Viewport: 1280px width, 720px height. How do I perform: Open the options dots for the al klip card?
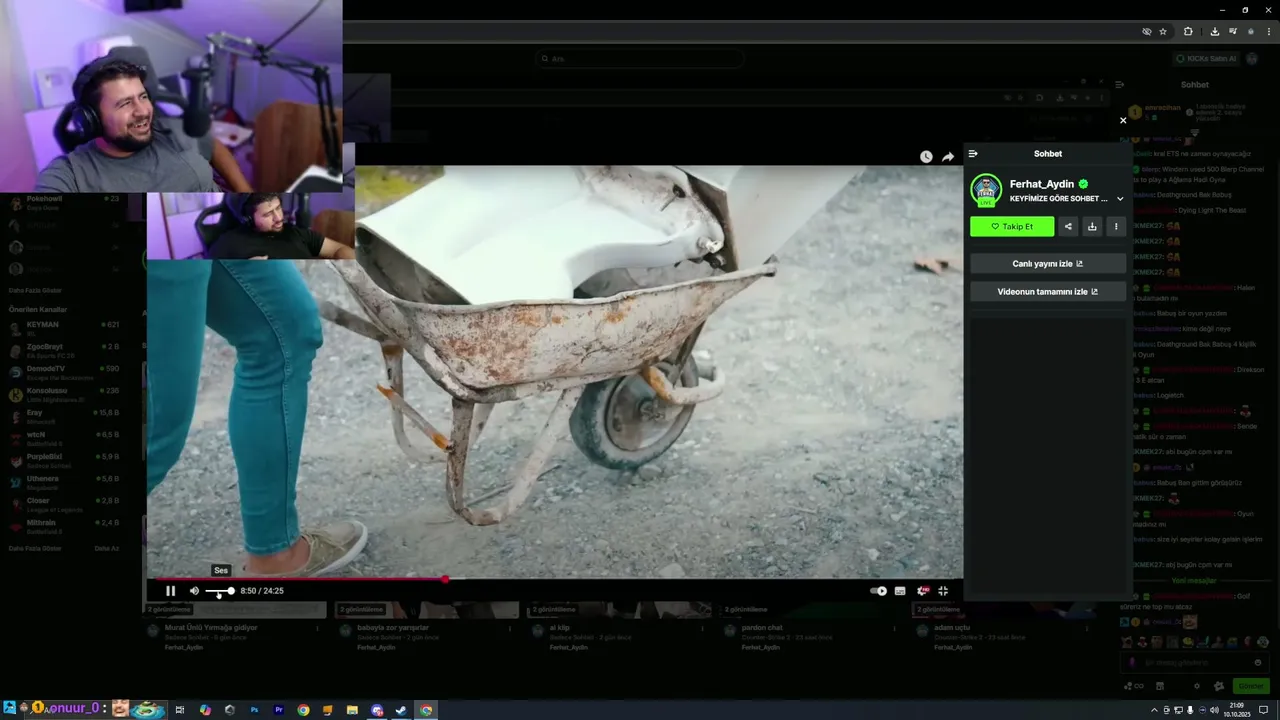click(703, 629)
